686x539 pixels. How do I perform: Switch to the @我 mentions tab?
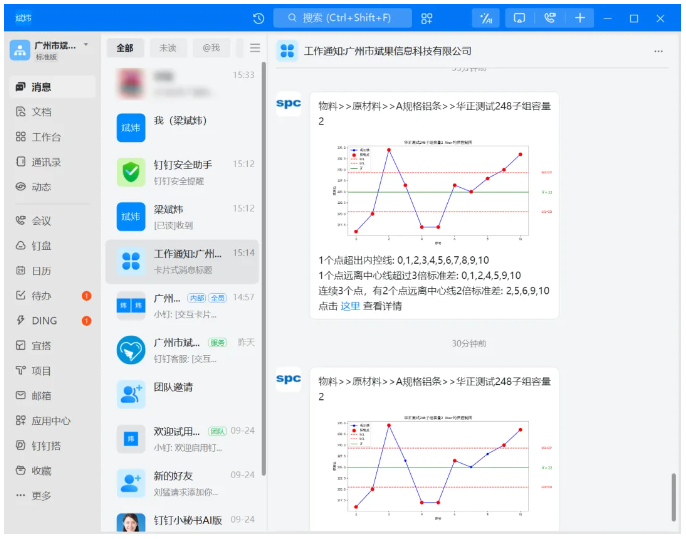(211, 48)
